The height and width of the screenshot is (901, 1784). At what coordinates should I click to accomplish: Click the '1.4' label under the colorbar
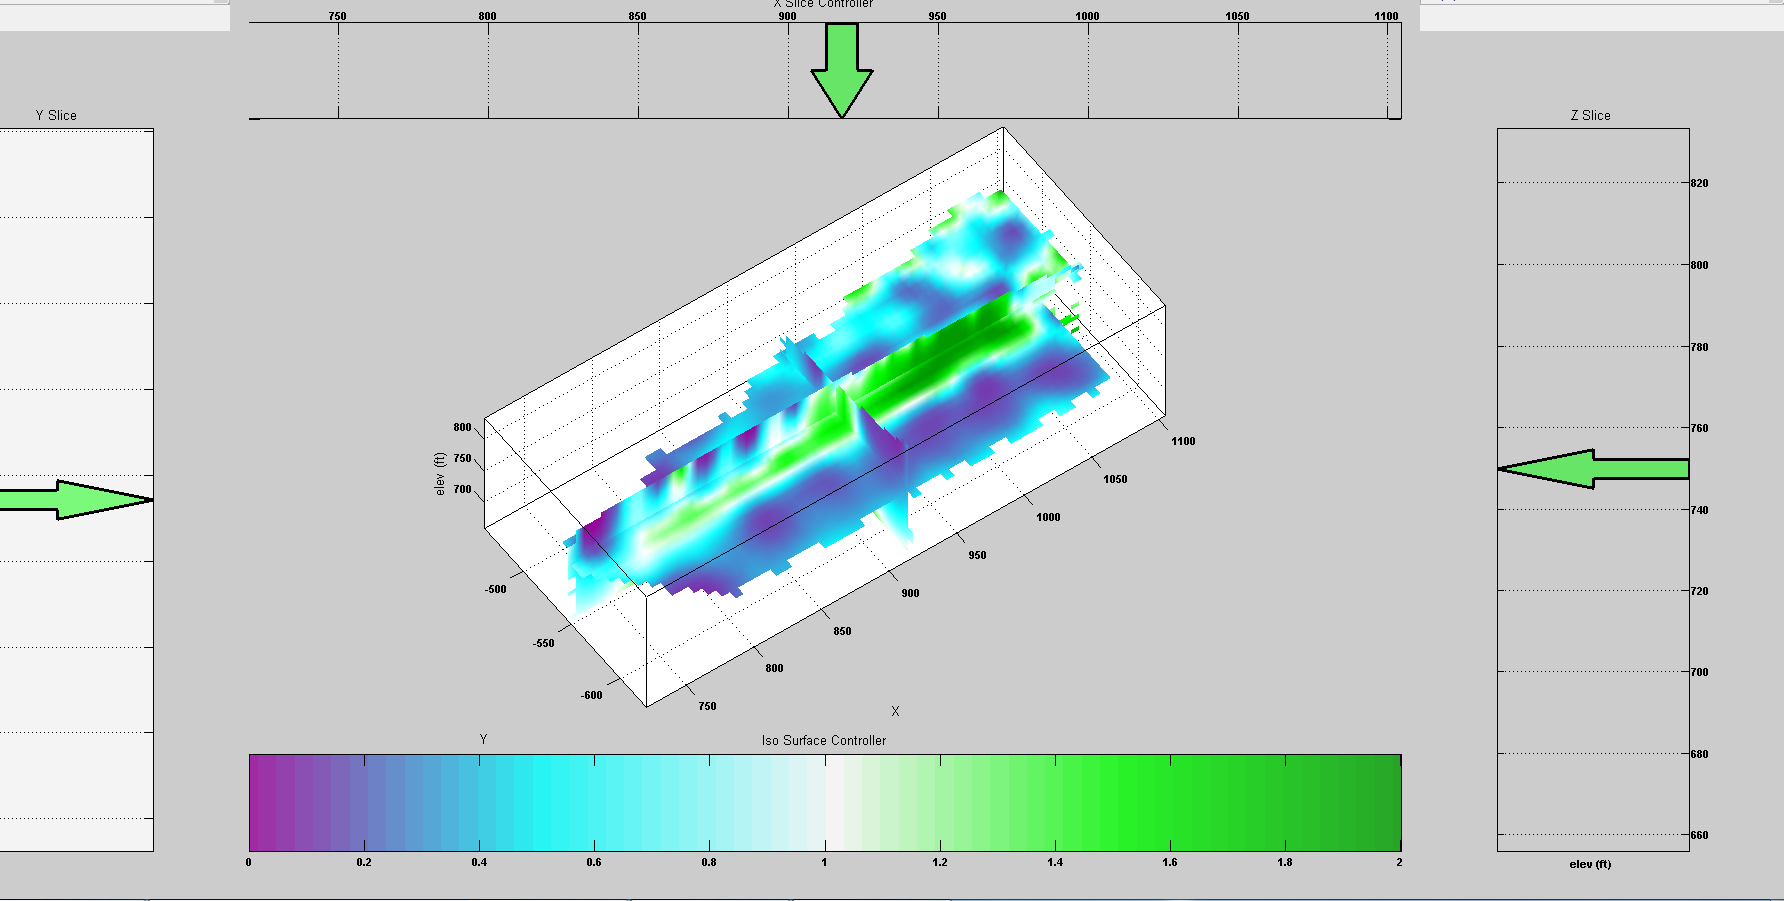[1055, 863]
